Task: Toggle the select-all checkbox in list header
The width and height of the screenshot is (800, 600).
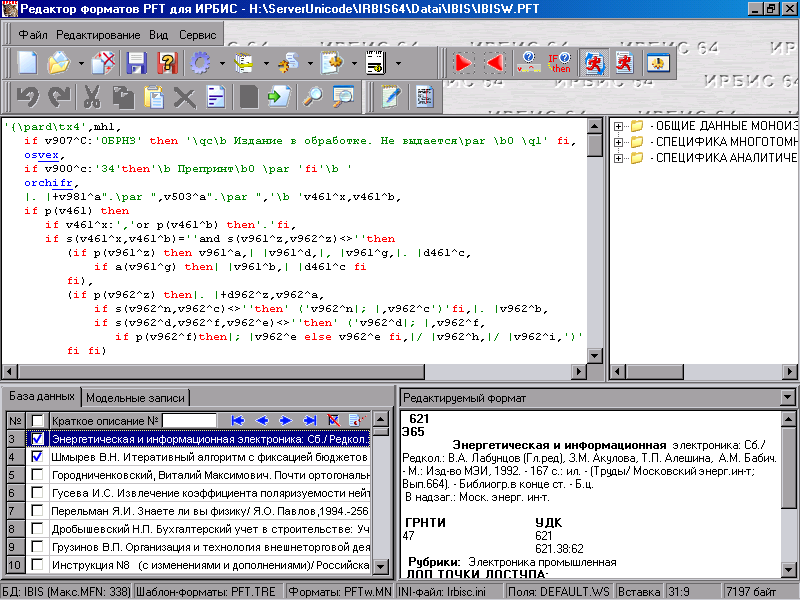Action: coord(38,421)
